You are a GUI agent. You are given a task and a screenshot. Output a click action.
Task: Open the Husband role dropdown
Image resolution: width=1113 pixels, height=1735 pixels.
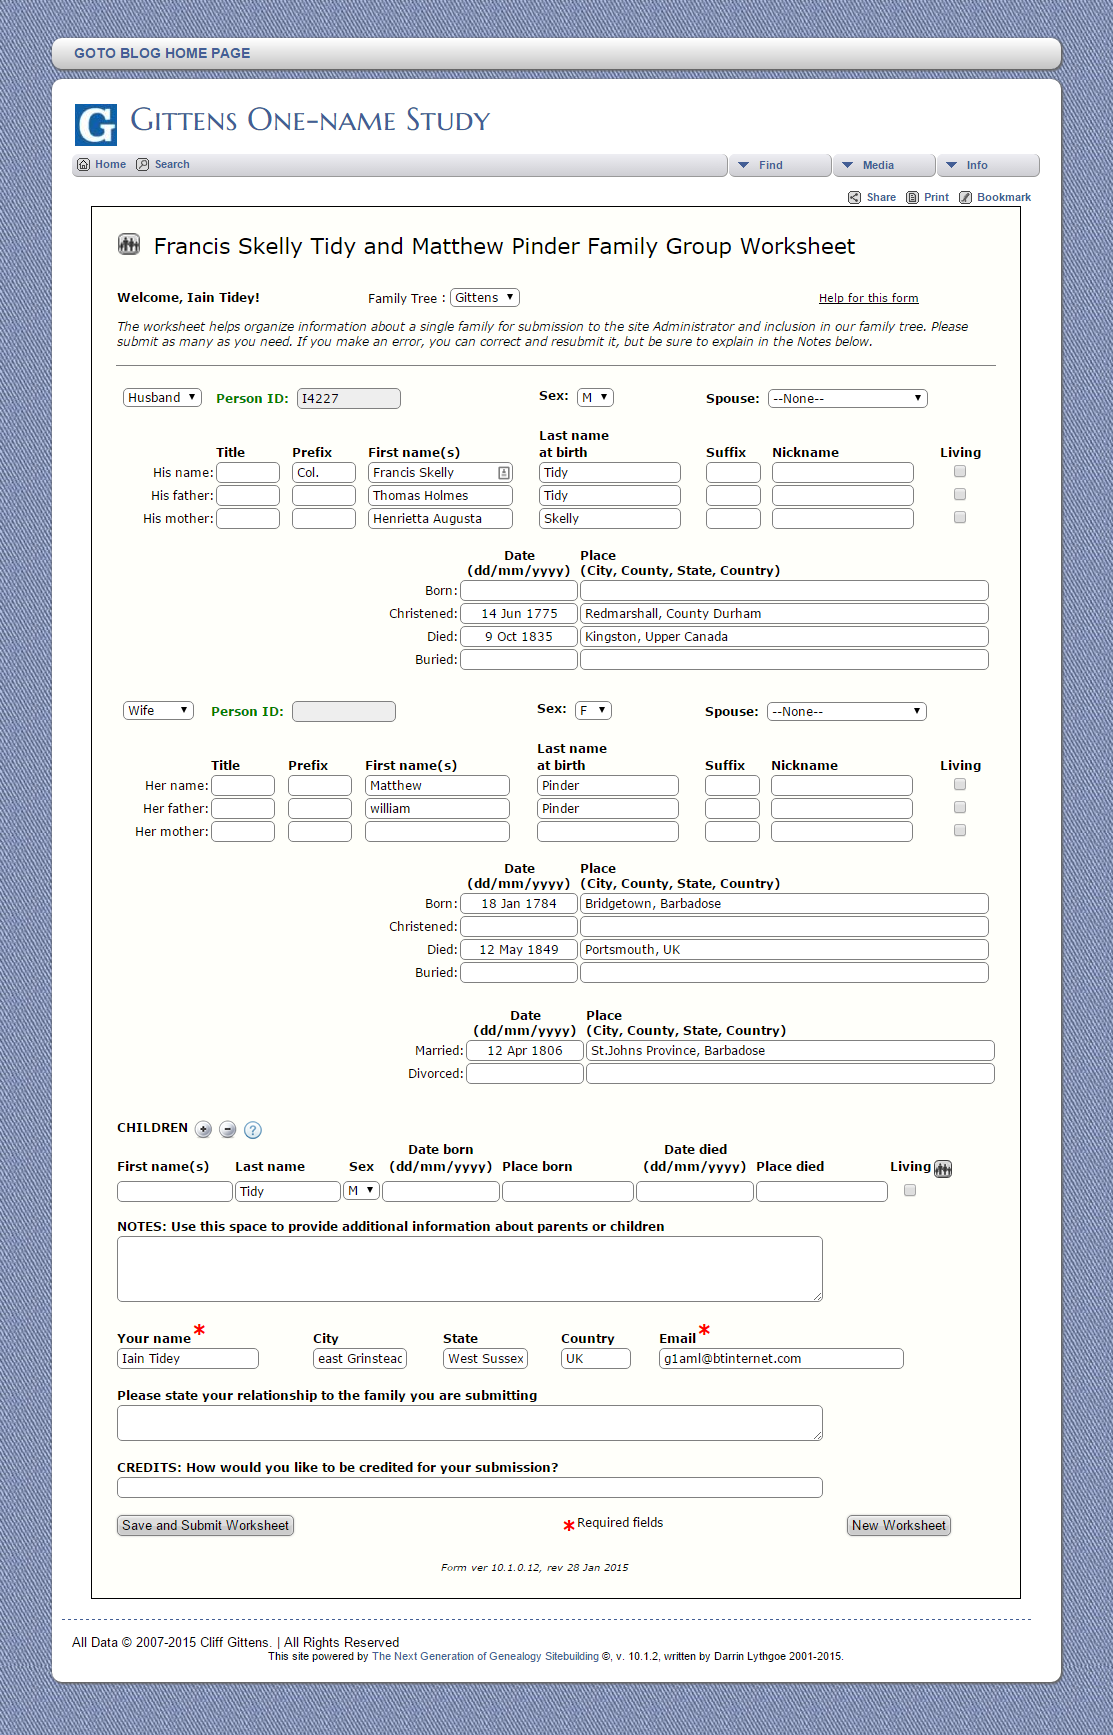(x=162, y=398)
